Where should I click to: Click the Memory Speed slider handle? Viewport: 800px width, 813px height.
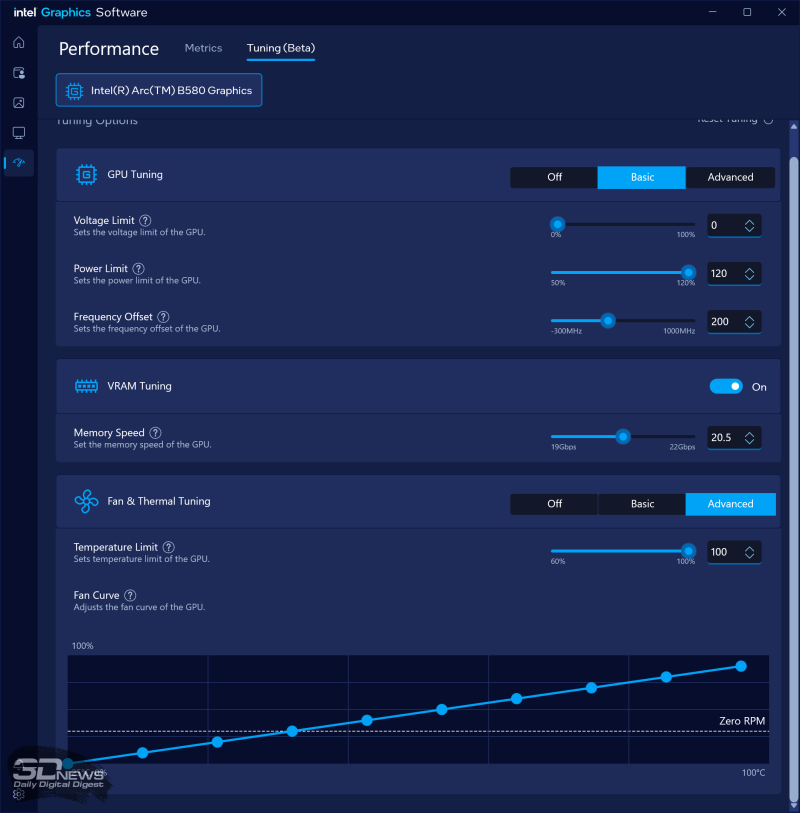coord(623,437)
